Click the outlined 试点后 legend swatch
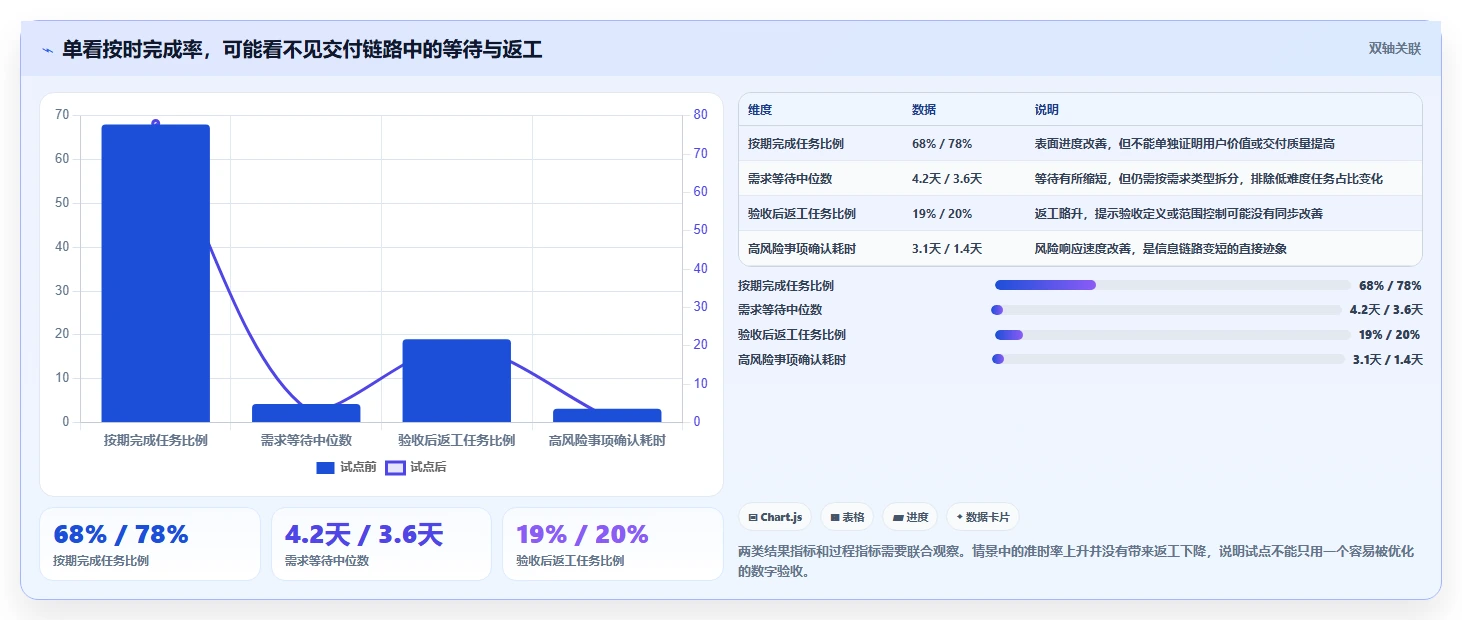 pyautogui.click(x=396, y=467)
